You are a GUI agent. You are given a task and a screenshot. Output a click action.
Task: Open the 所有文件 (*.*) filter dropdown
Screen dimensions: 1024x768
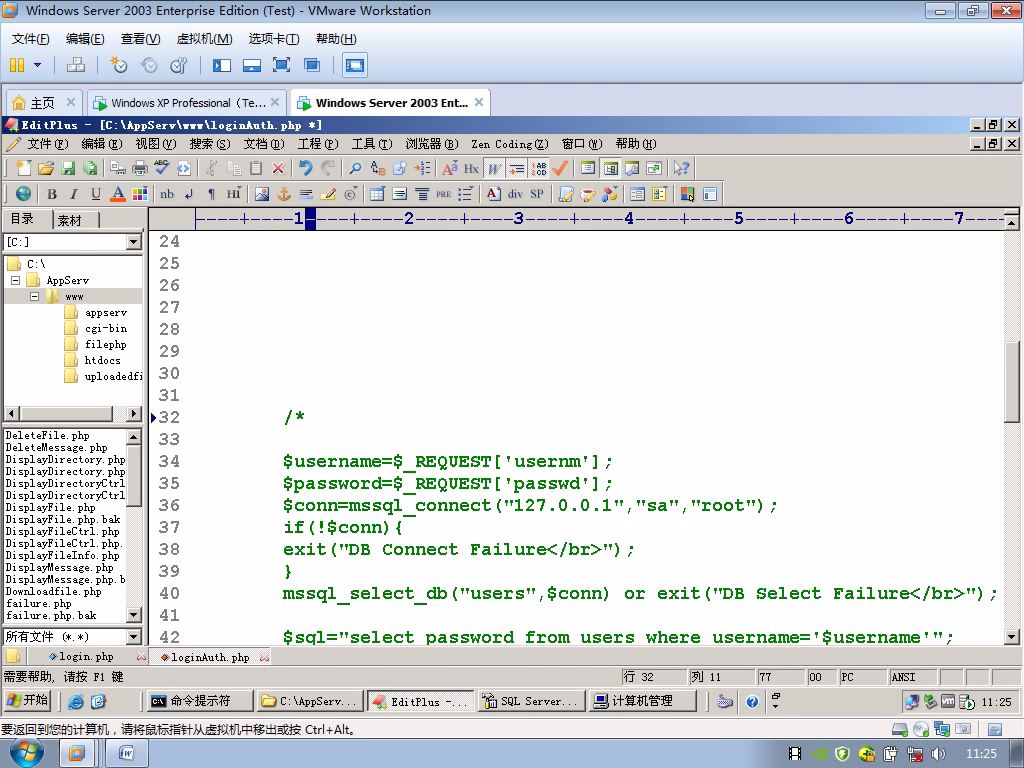click(133, 636)
